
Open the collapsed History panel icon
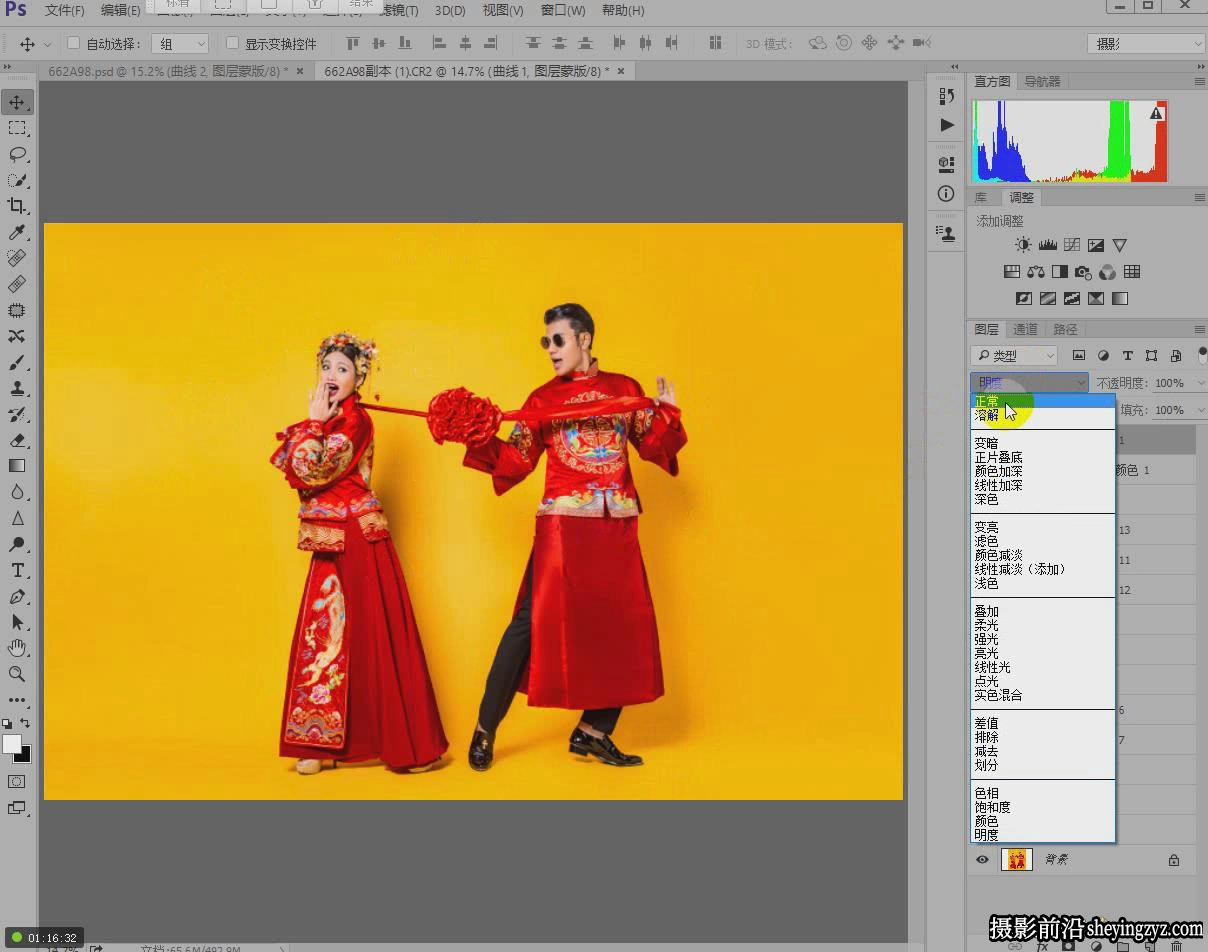click(x=946, y=96)
